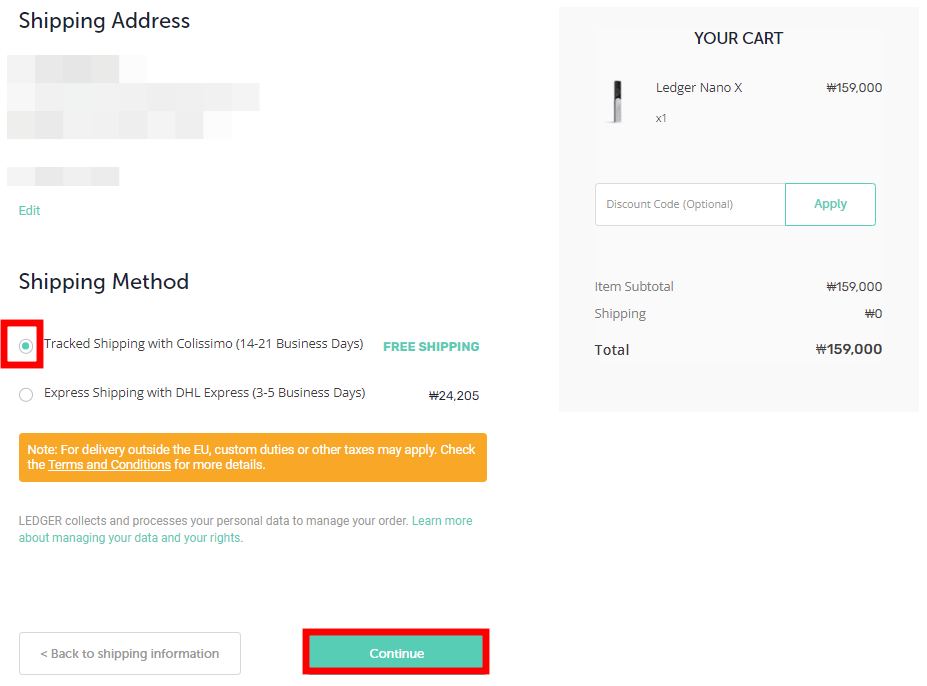The width and height of the screenshot is (927, 686).
Task: Click the Total ₩159,000 amount
Action: [x=848, y=349]
